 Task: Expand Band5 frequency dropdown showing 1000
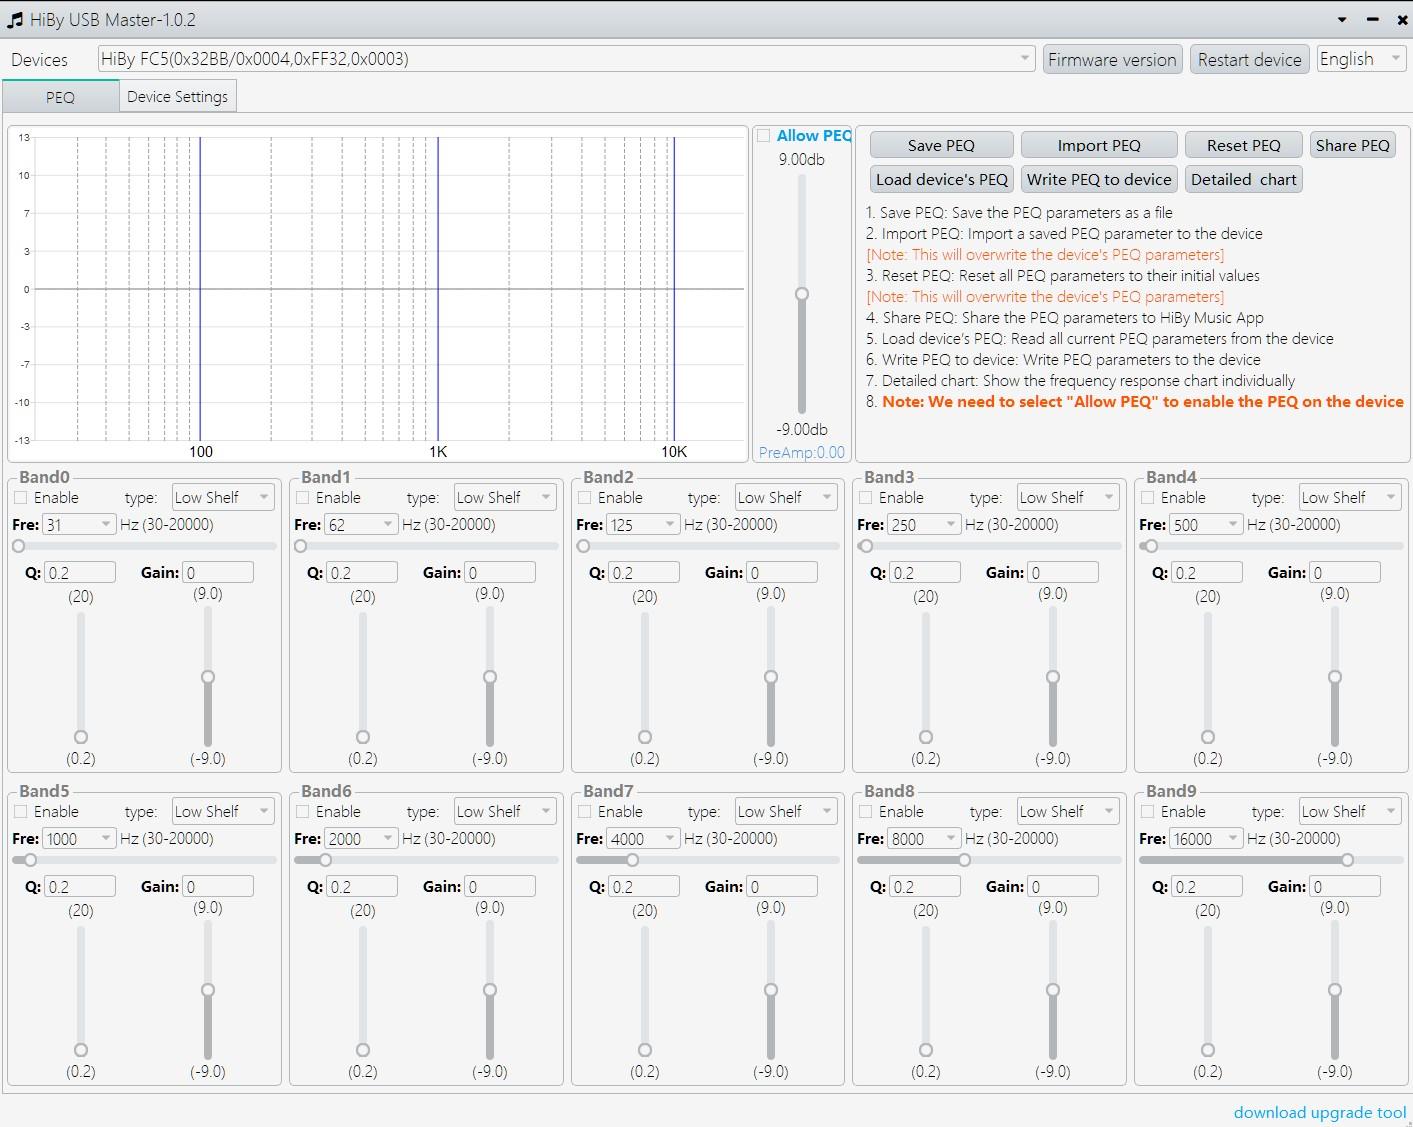[105, 839]
